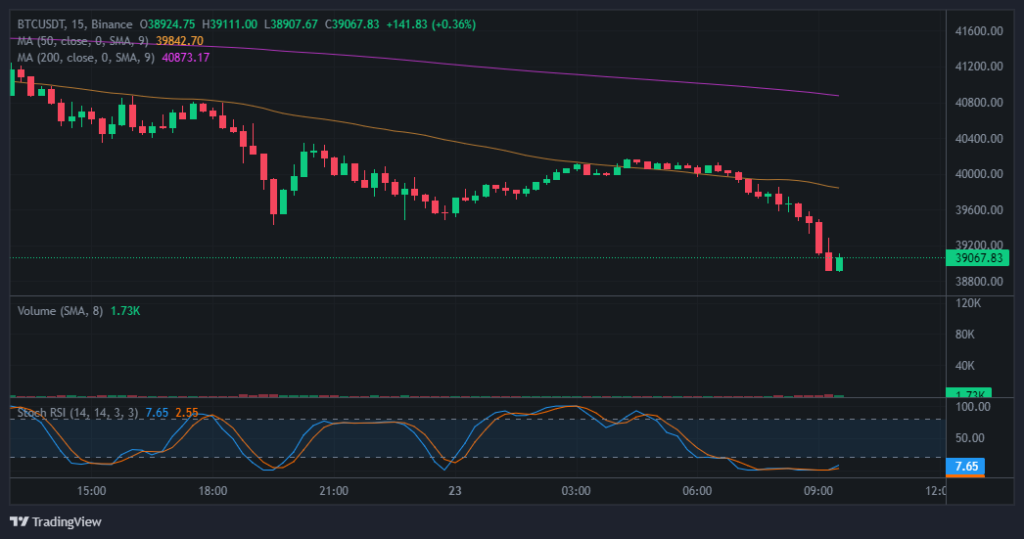Click the MA 200 value 40873.17
The height and width of the screenshot is (539, 1024).
pyautogui.click(x=186, y=57)
